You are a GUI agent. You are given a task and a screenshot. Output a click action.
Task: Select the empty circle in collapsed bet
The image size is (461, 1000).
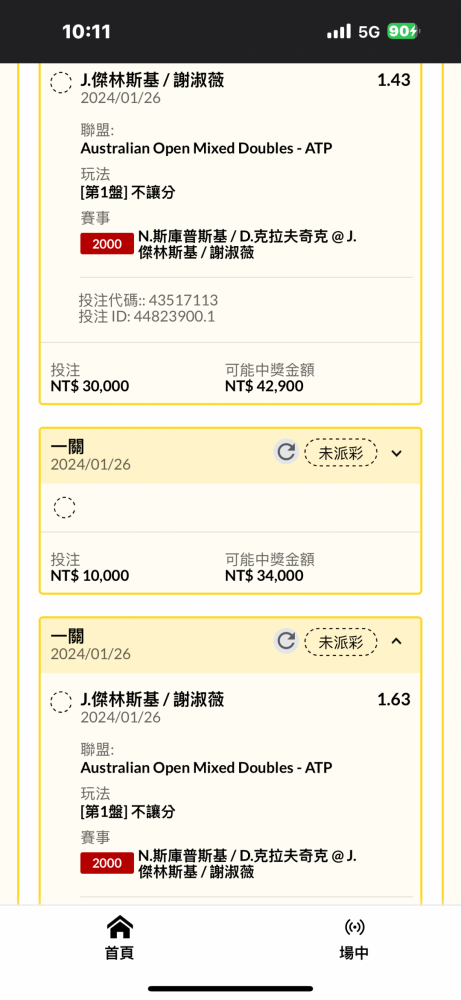(x=64, y=508)
